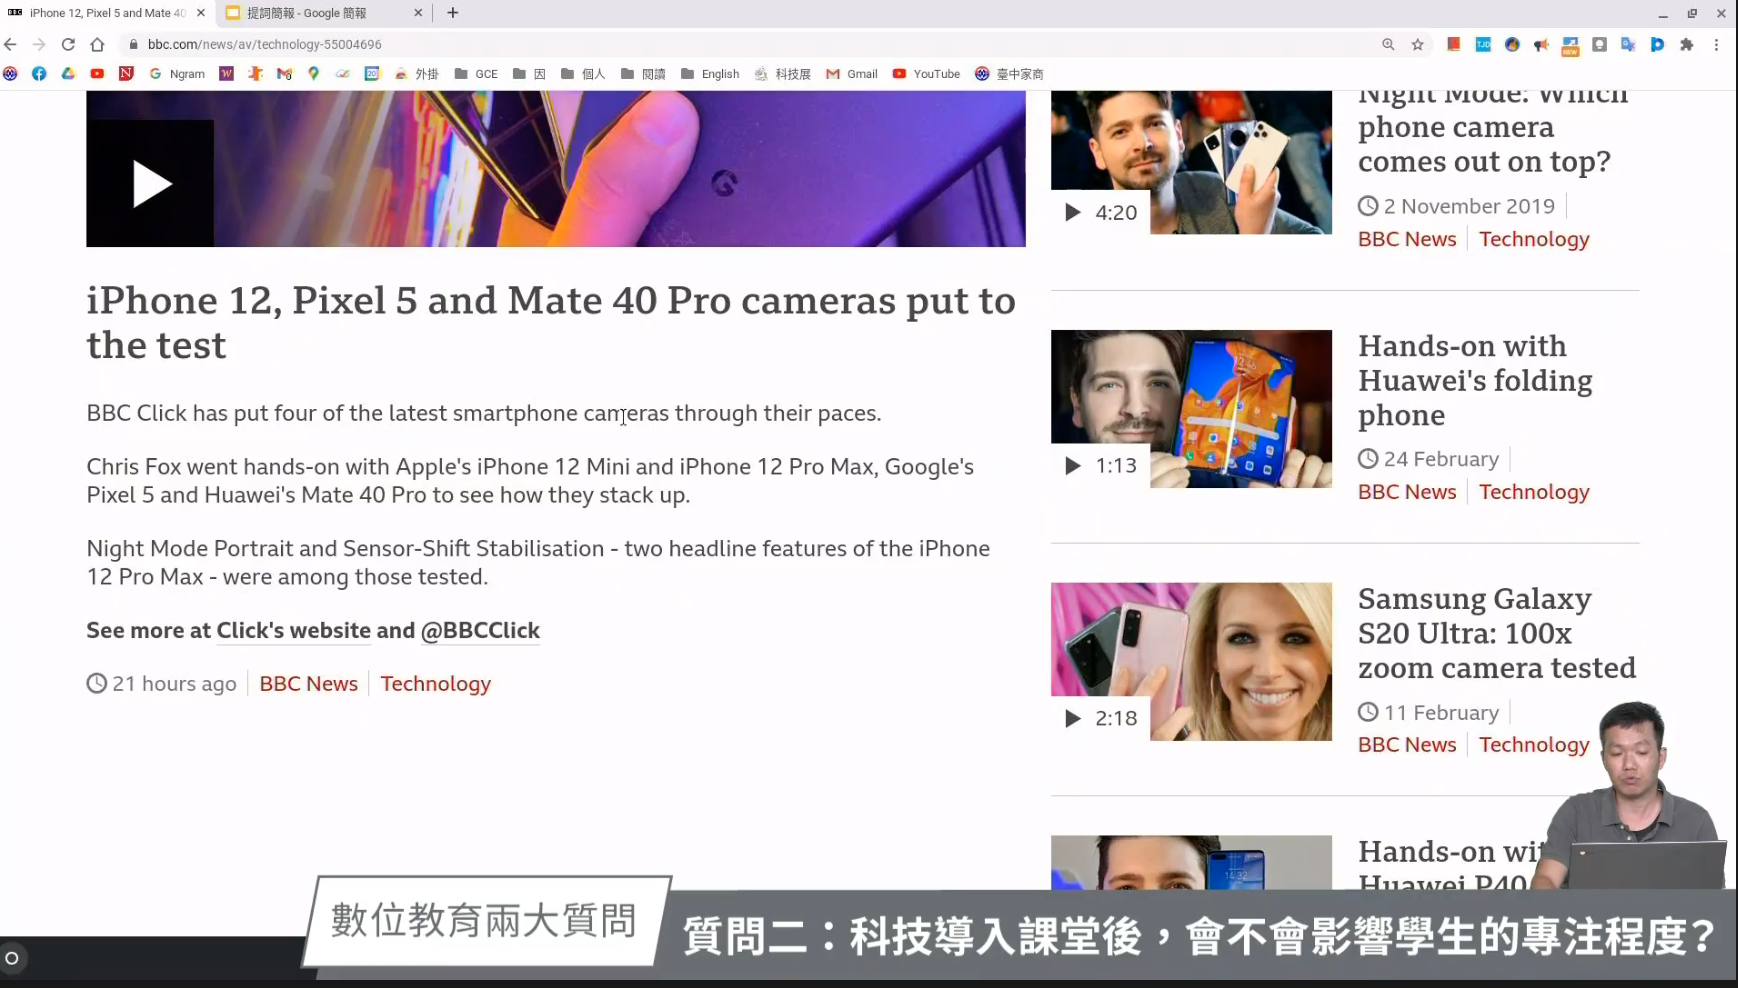This screenshot has width=1738, height=988.
Task: Open the Gmail bookmark
Action: coord(852,74)
